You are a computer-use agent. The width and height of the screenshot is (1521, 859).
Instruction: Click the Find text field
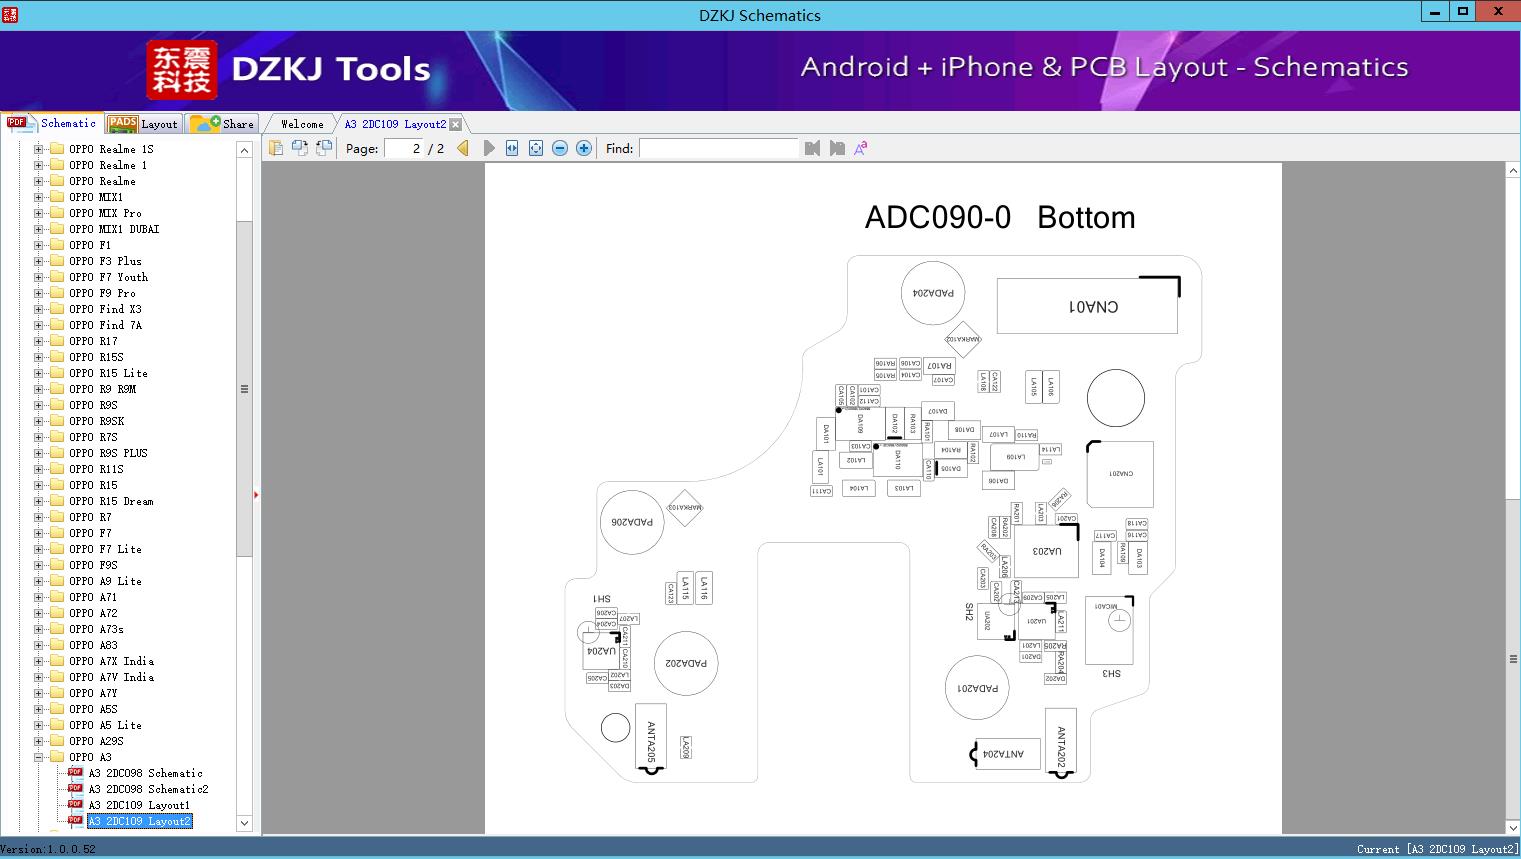(x=719, y=148)
